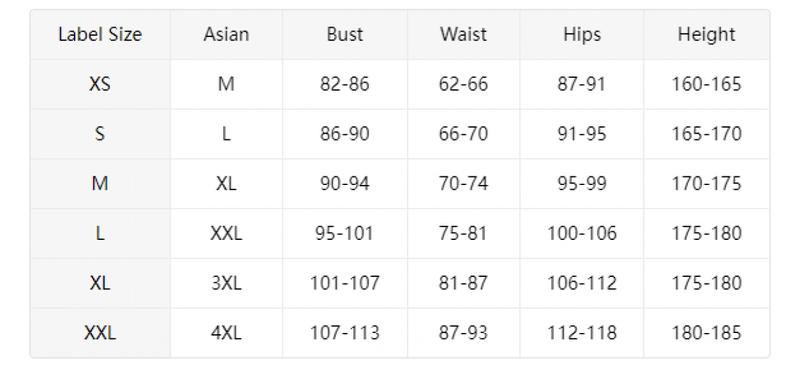This screenshot has width=800, height=370.
Task: Select bust value 95-101
Action: (x=345, y=234)
